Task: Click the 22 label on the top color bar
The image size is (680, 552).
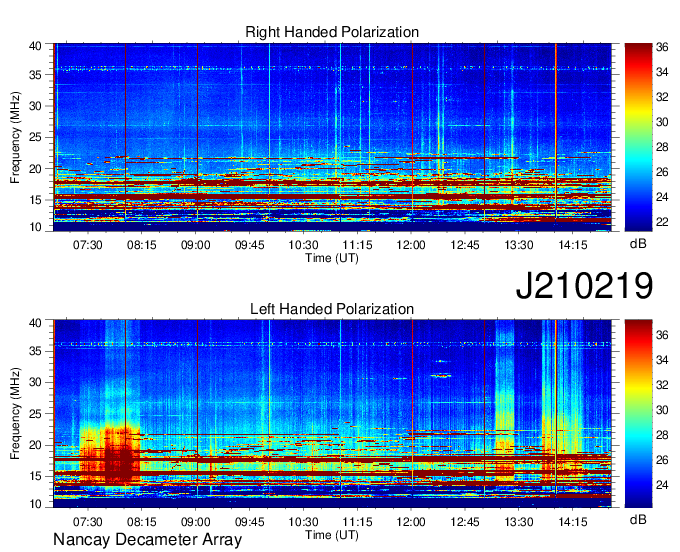Action: point(662,222)
